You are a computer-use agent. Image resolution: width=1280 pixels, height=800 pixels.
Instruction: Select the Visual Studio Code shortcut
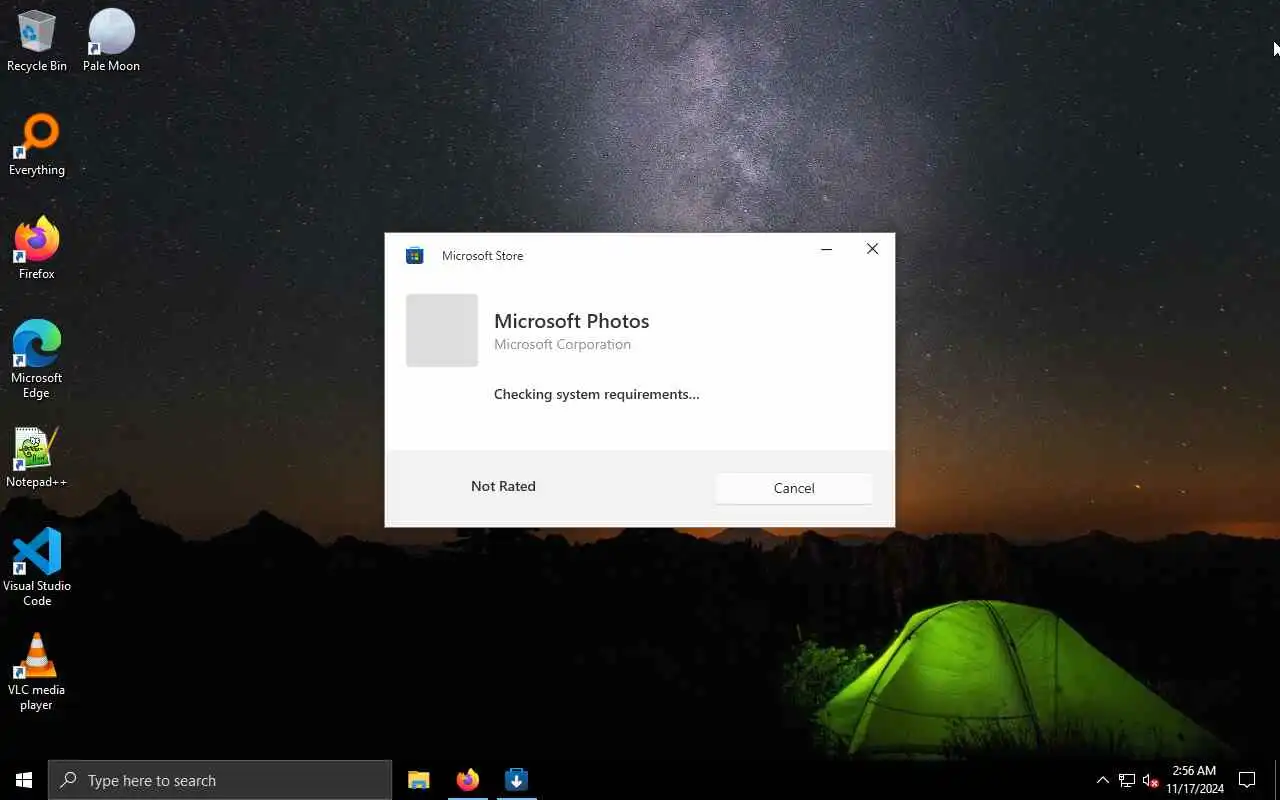pyautogui.click(x=37, y=568)
